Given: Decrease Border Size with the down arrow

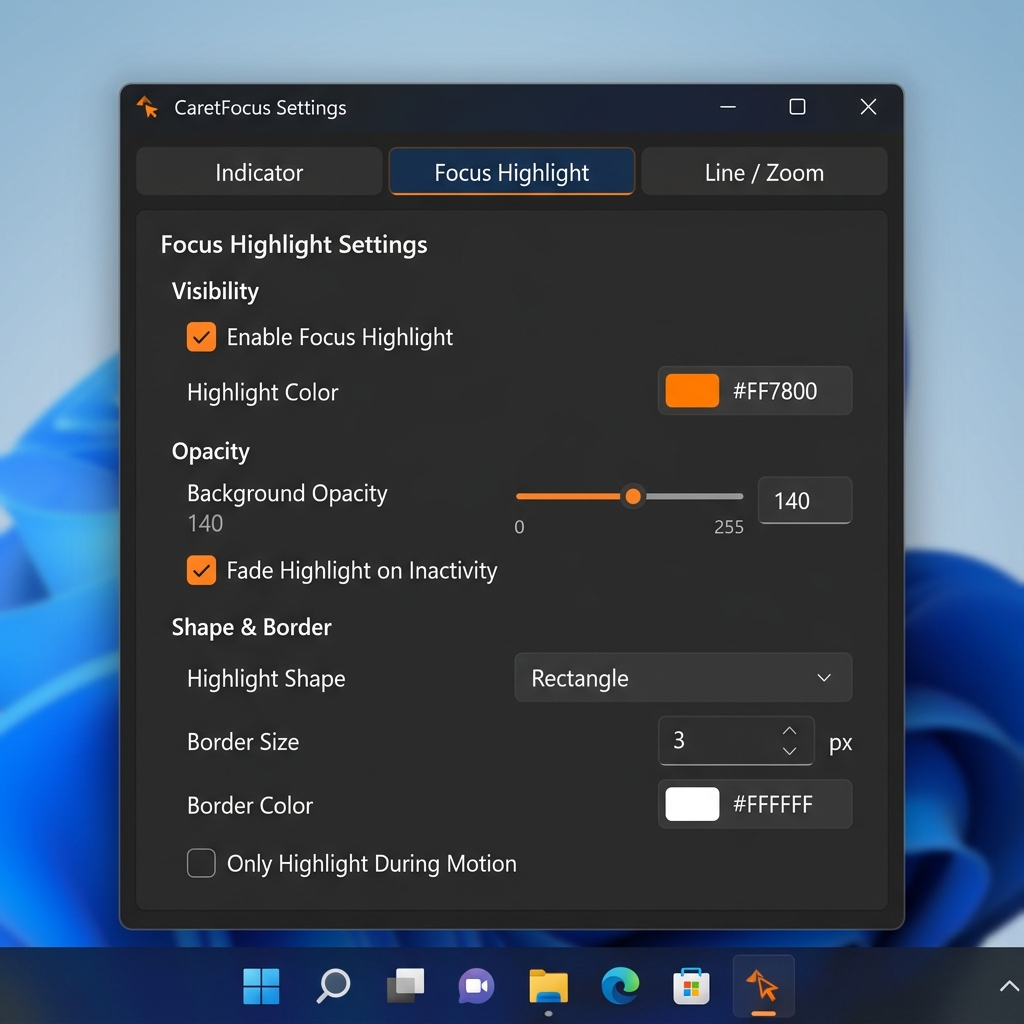Looking at the screenshot, I should point(790,751).
